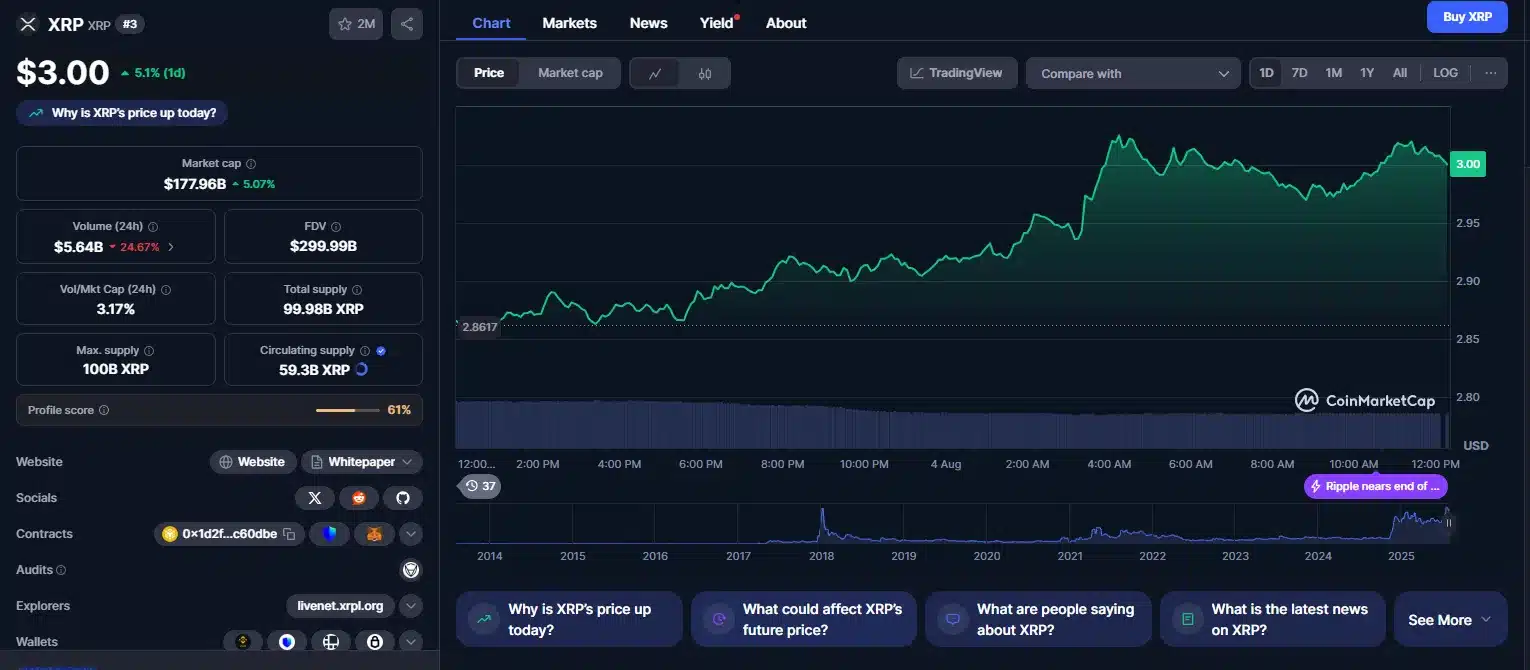Click the Profile score progress bar
Image resolution: width=1530 pixels, height=670 pixels.
(347, 410)
